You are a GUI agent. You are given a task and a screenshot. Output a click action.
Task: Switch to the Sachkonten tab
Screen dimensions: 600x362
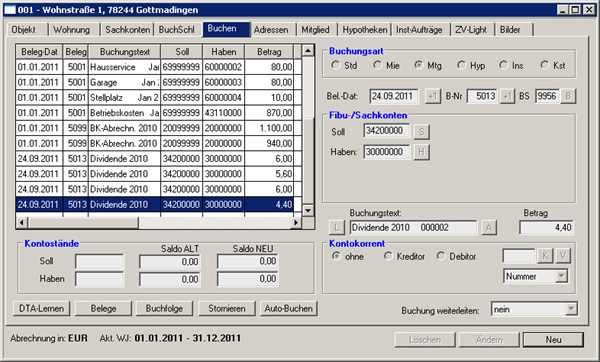(x=127, y=30)
